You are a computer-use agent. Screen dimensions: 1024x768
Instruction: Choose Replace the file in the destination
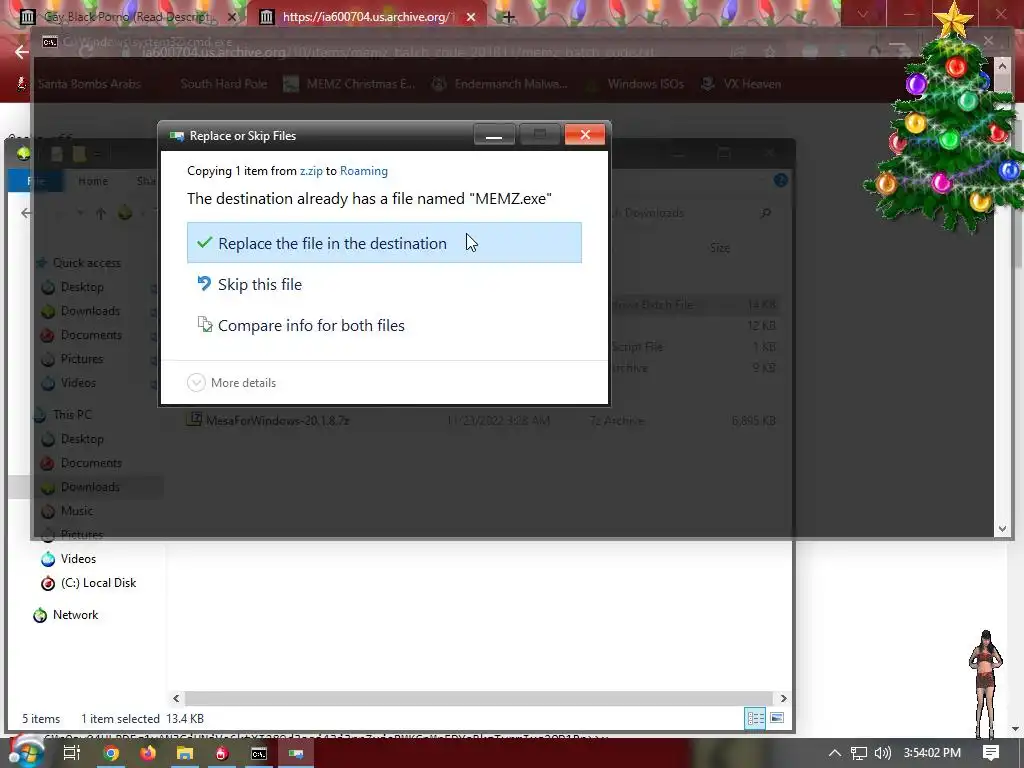point(384,243)
